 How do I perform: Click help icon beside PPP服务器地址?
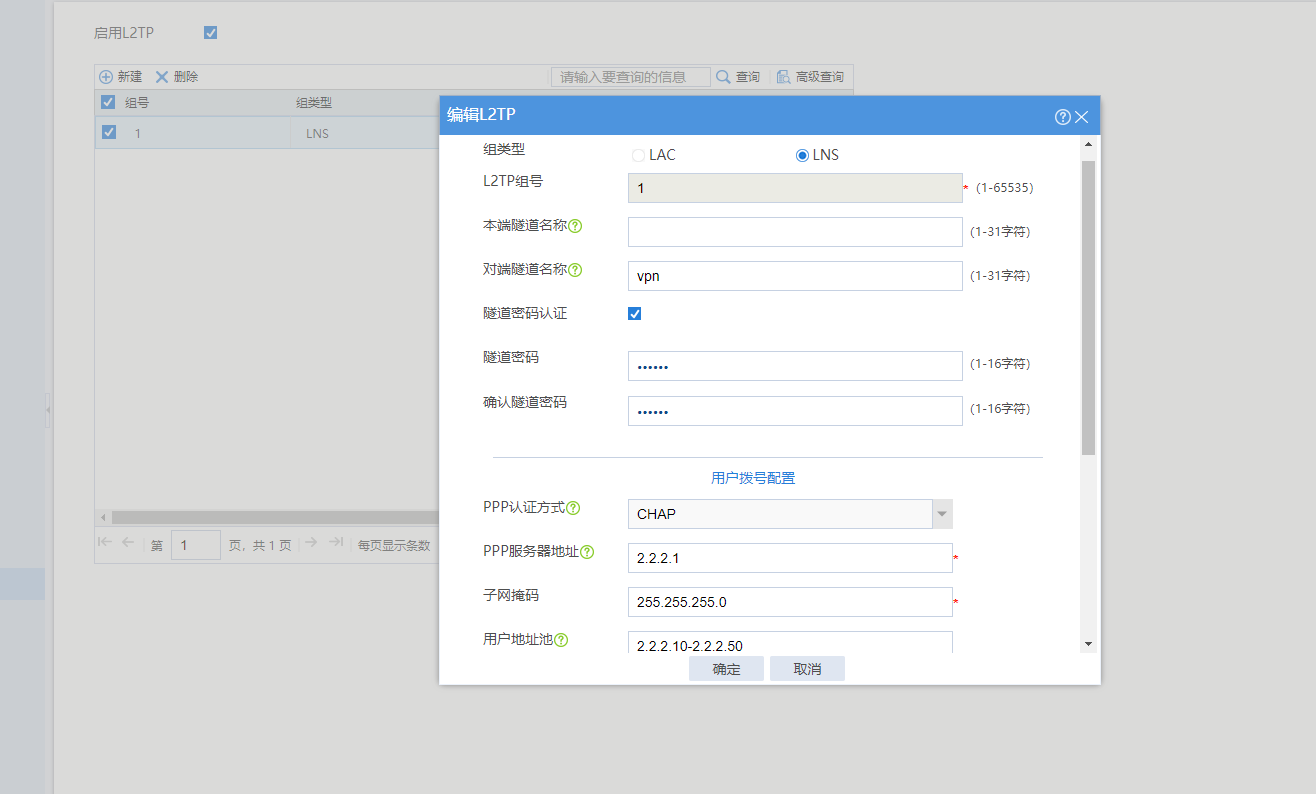pos(587,552)
